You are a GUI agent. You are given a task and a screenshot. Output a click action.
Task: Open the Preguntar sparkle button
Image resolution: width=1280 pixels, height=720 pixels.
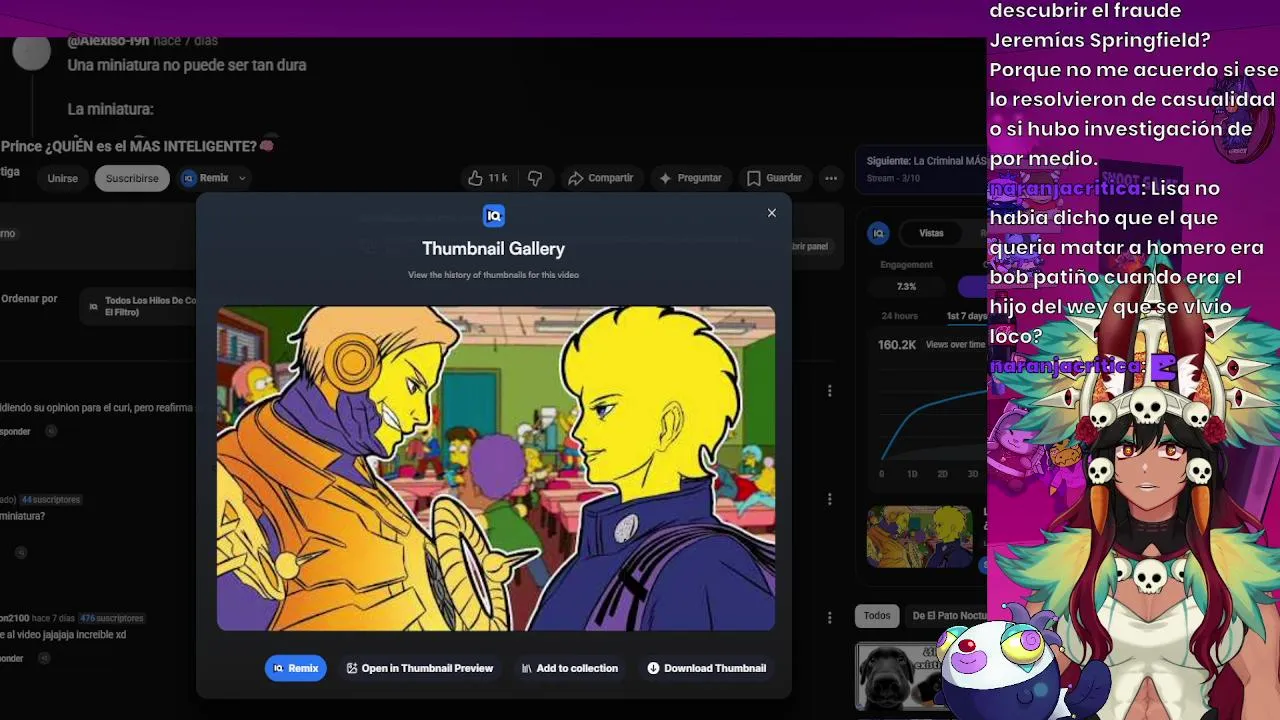pos(690,178)
